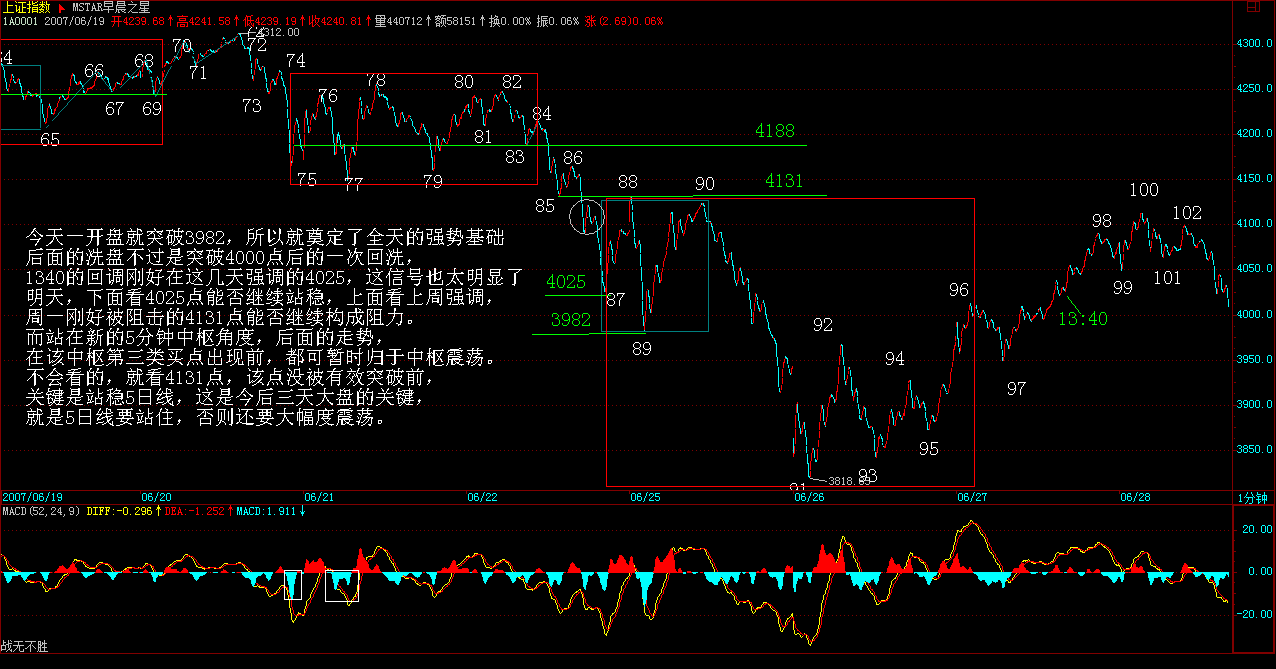Click the 06/22 date on time axis

click(x=482, y=497)
